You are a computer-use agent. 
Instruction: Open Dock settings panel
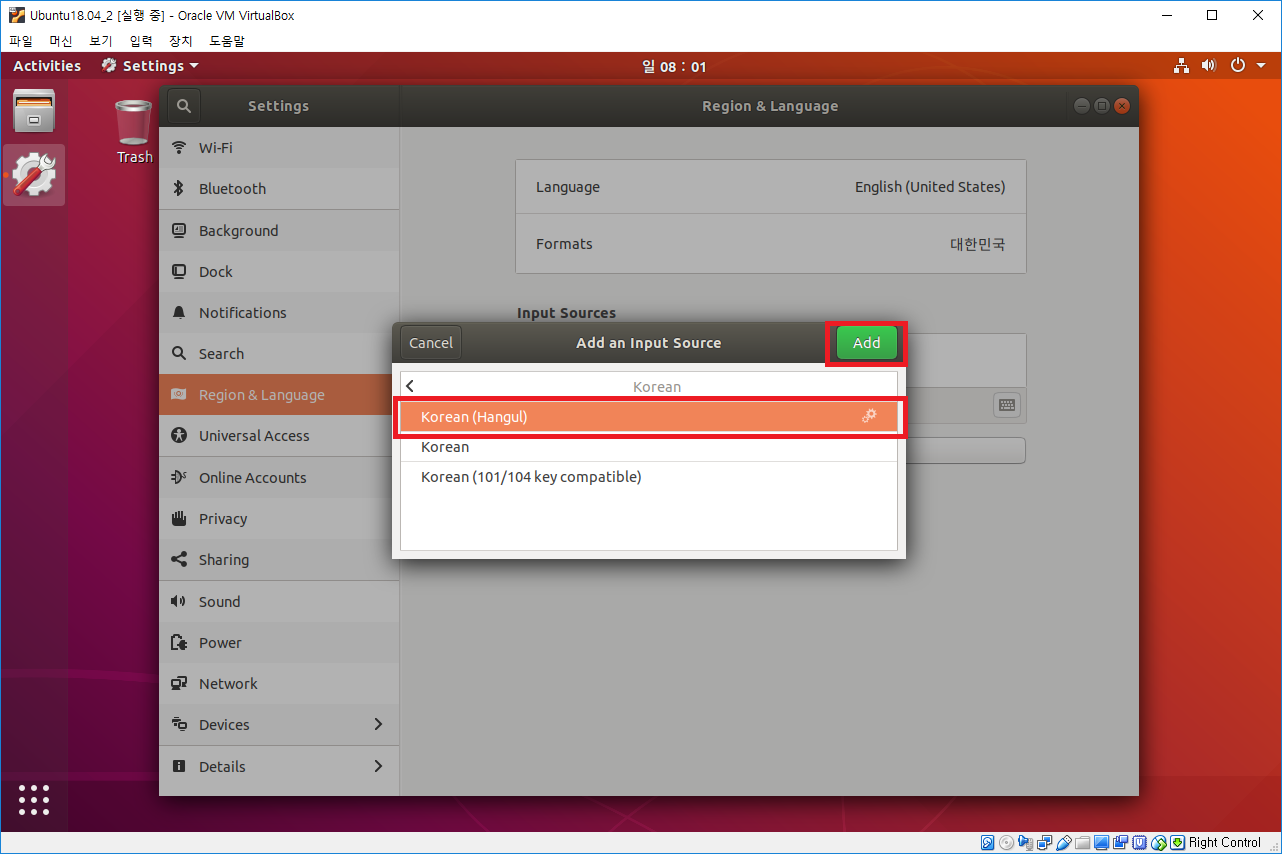click(279, 271)
